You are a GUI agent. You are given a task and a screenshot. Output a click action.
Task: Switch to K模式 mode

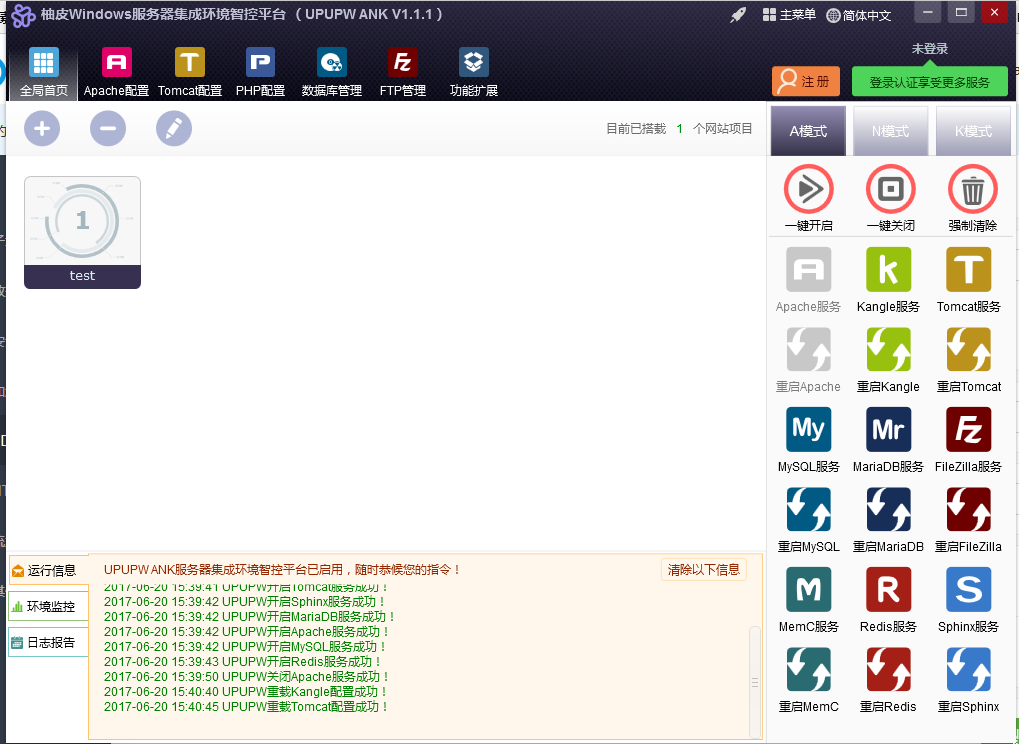(x=973, y=131)
